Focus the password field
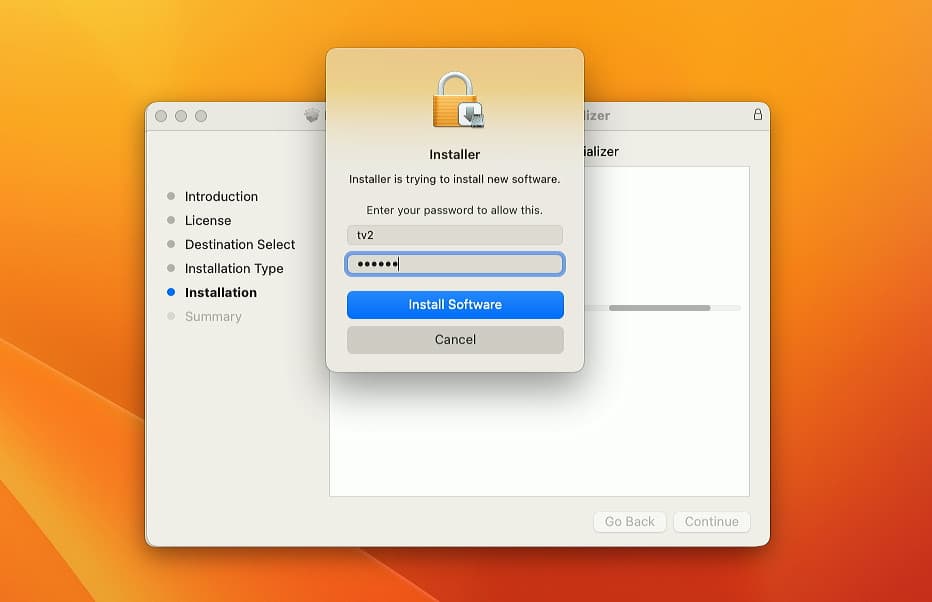 click(x=455, y=264)
